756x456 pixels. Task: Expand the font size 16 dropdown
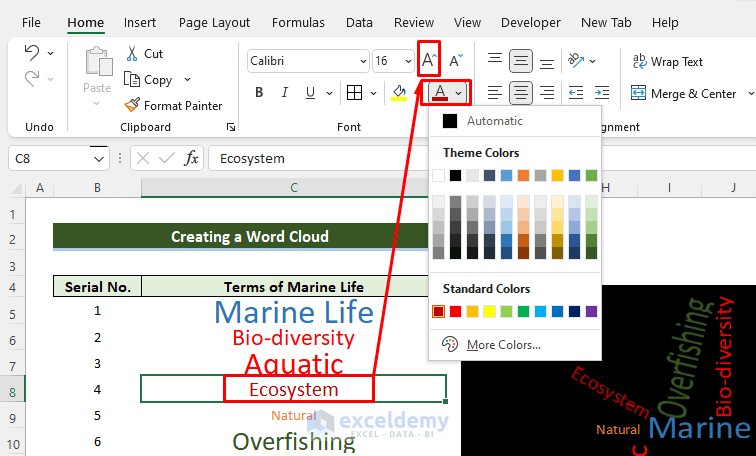[408, 61]
